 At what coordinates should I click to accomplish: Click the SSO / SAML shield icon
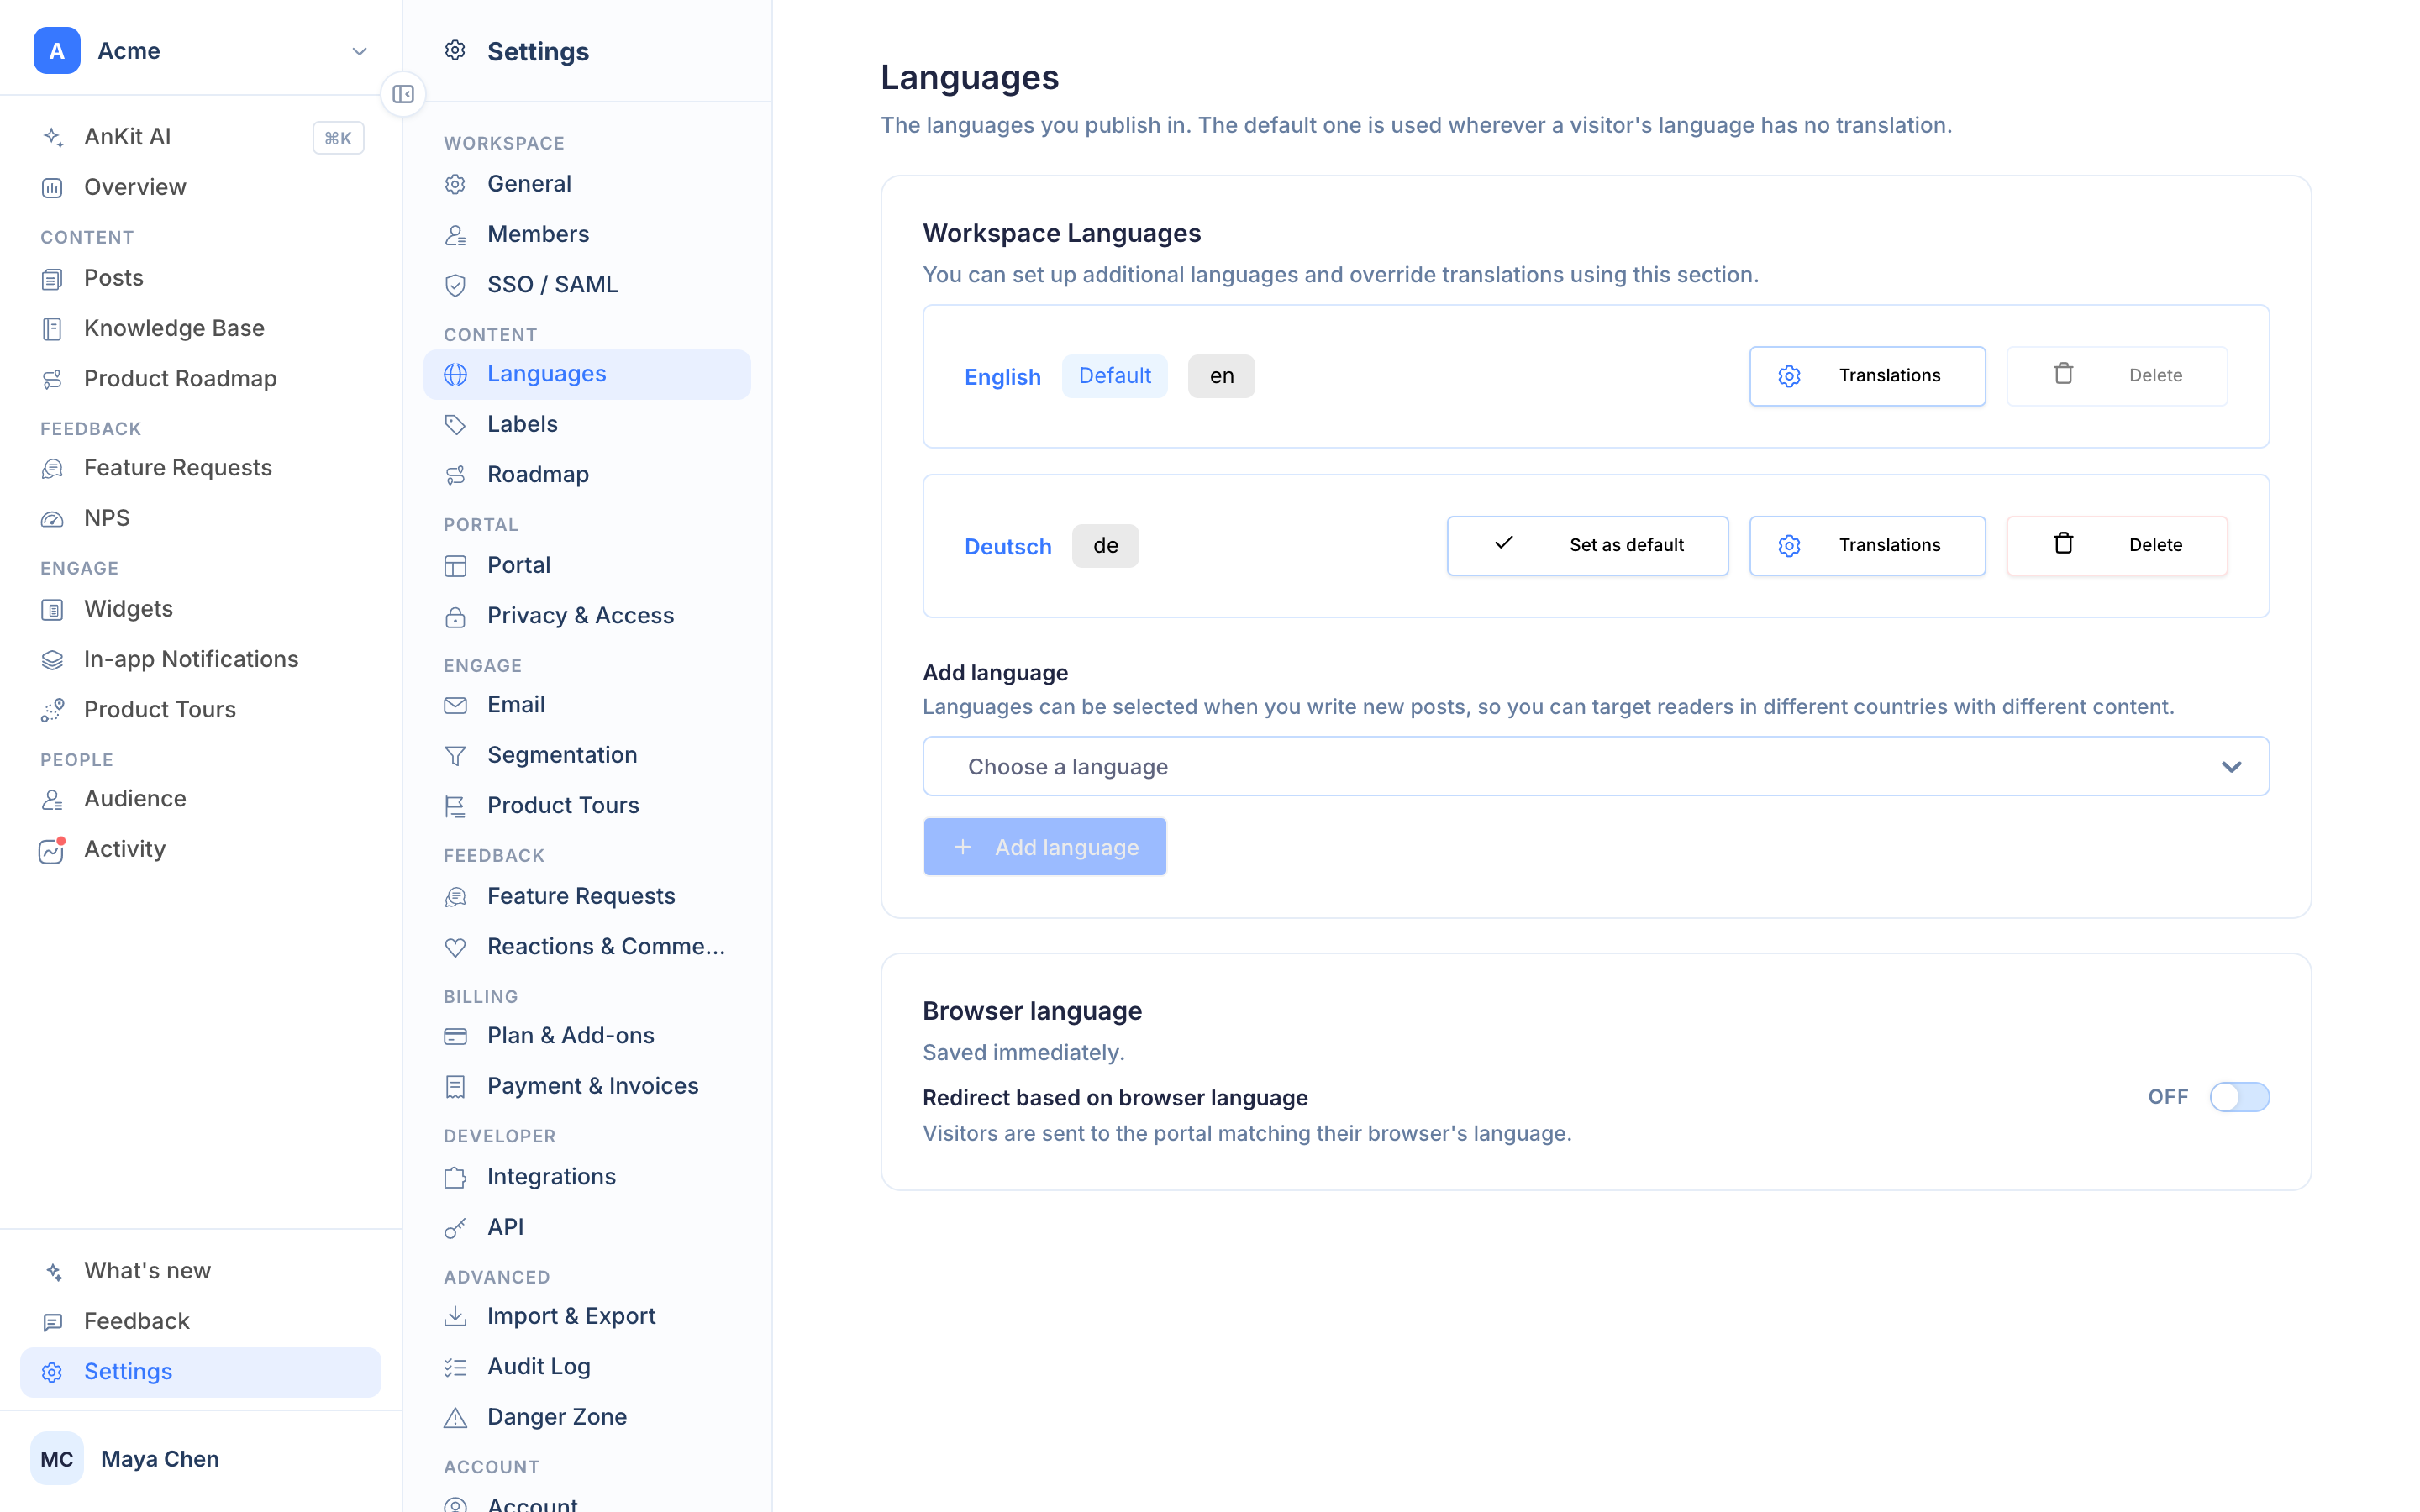(456, 285)
